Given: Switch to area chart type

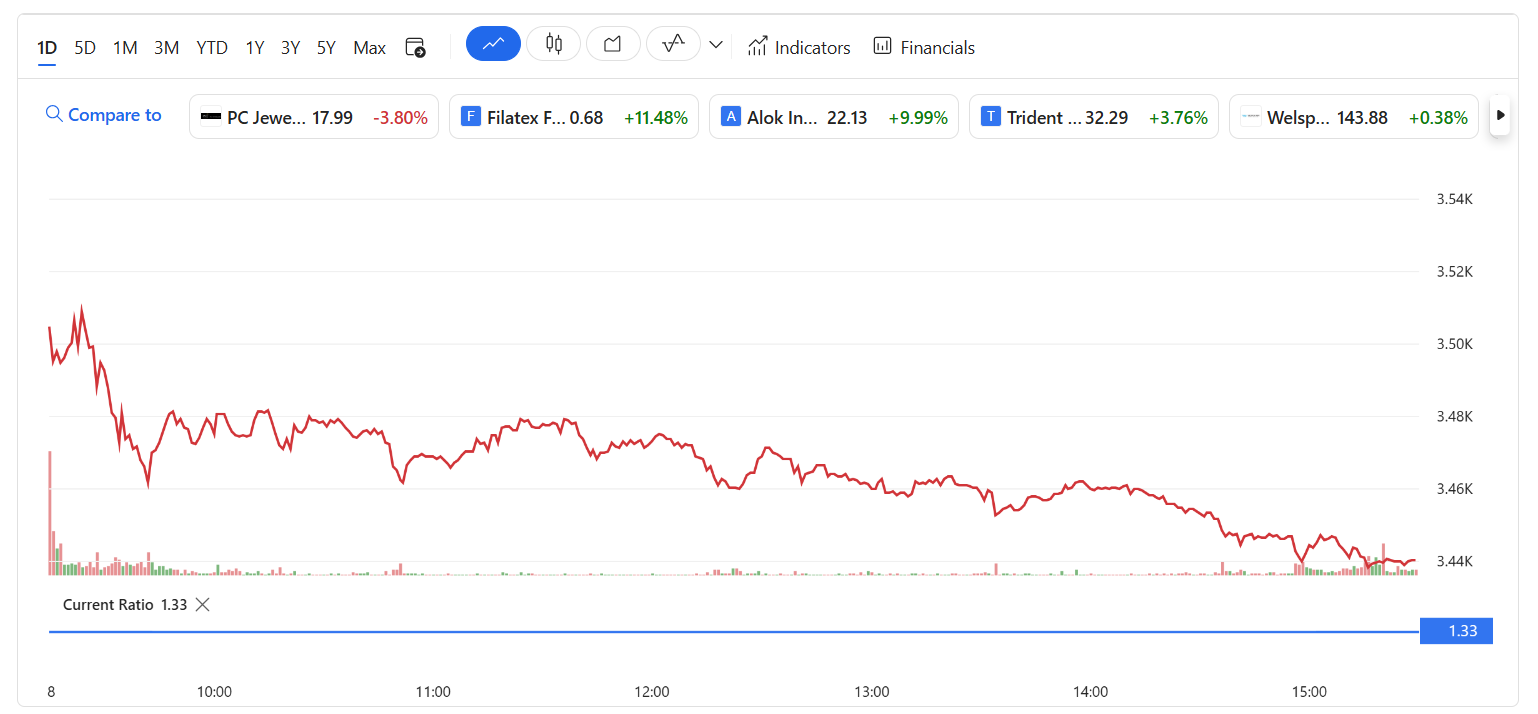Looking at the screenshot, I should point(613,44).
